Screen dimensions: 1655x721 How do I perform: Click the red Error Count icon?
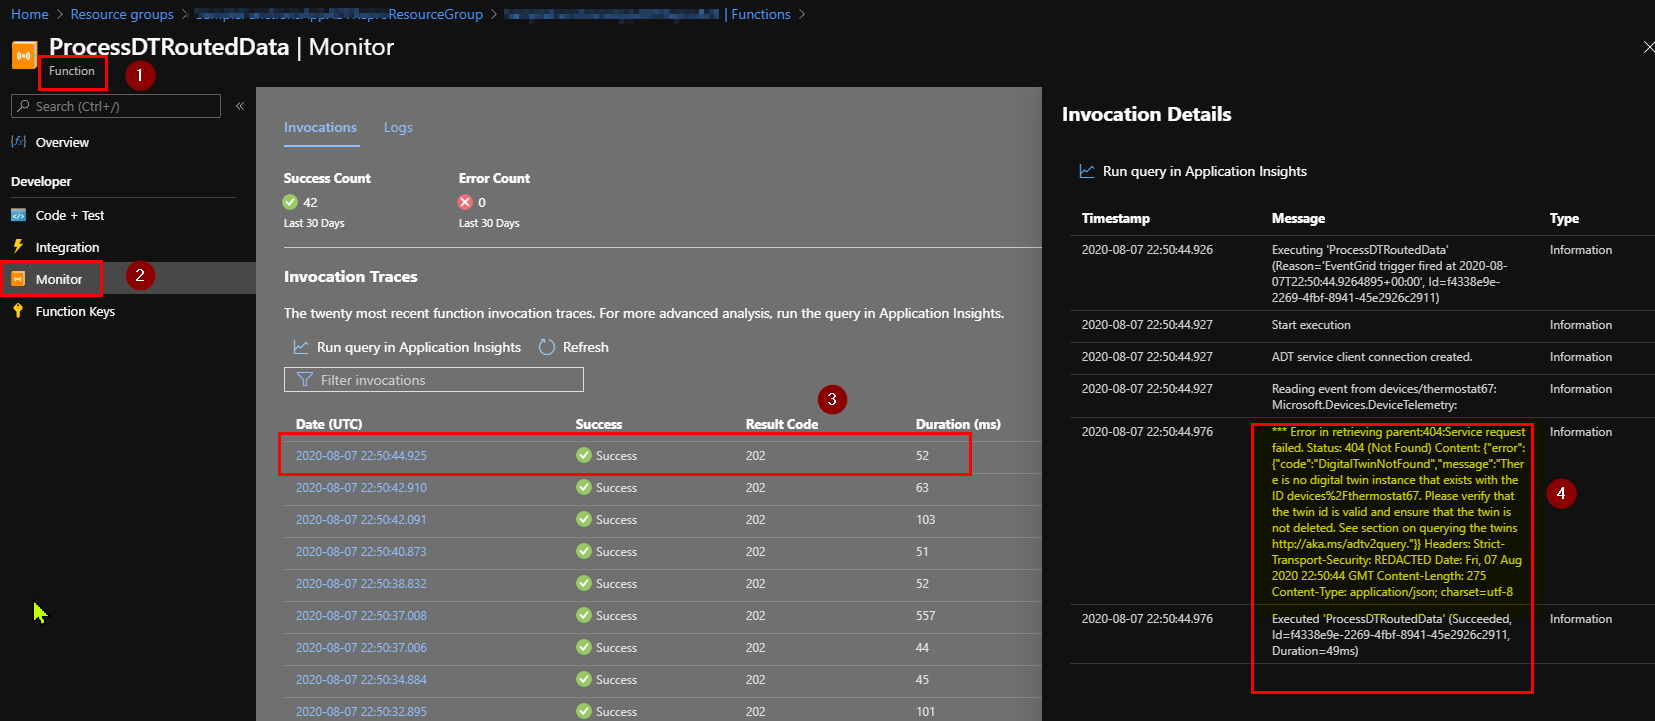click(x=465, y=202)
